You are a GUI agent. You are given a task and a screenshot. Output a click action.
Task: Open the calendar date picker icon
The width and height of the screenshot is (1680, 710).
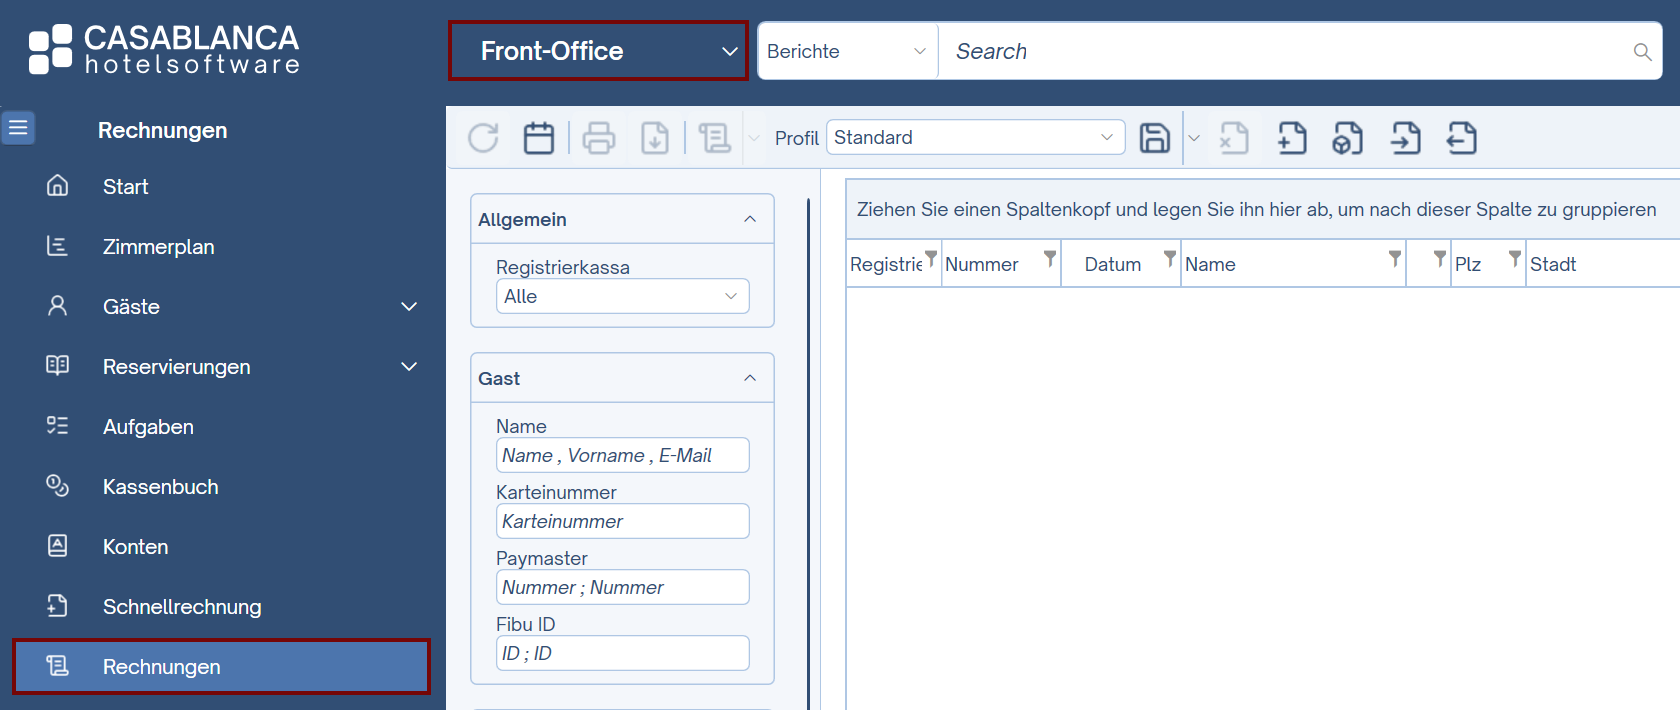539,138
